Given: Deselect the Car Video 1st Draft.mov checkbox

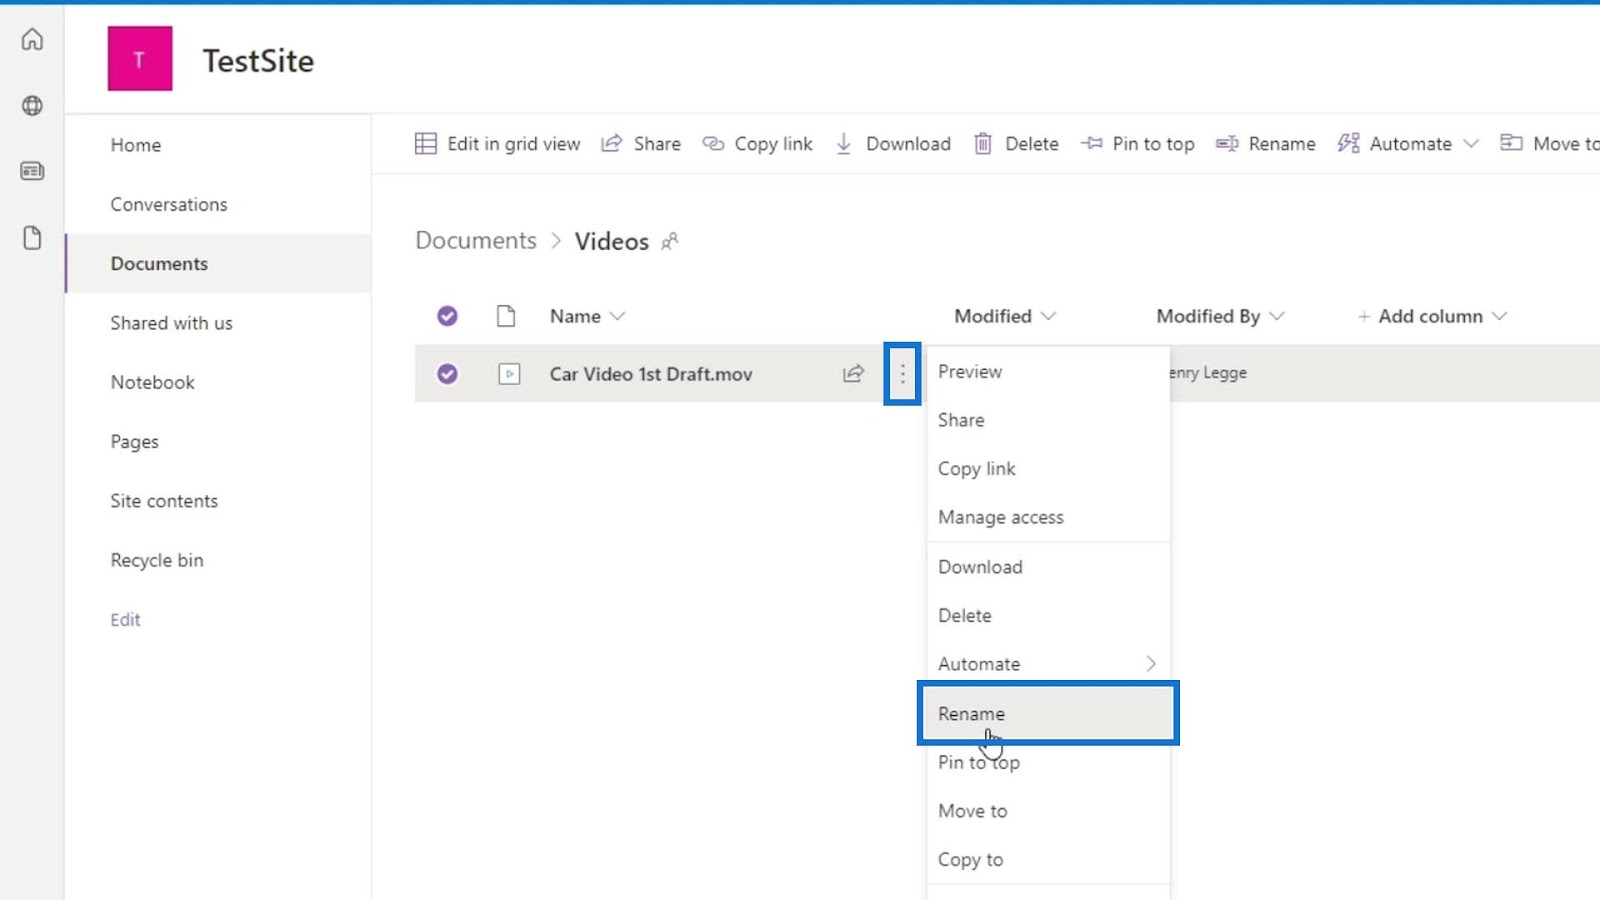Looking at the screenshot, I should pos(447,374).
